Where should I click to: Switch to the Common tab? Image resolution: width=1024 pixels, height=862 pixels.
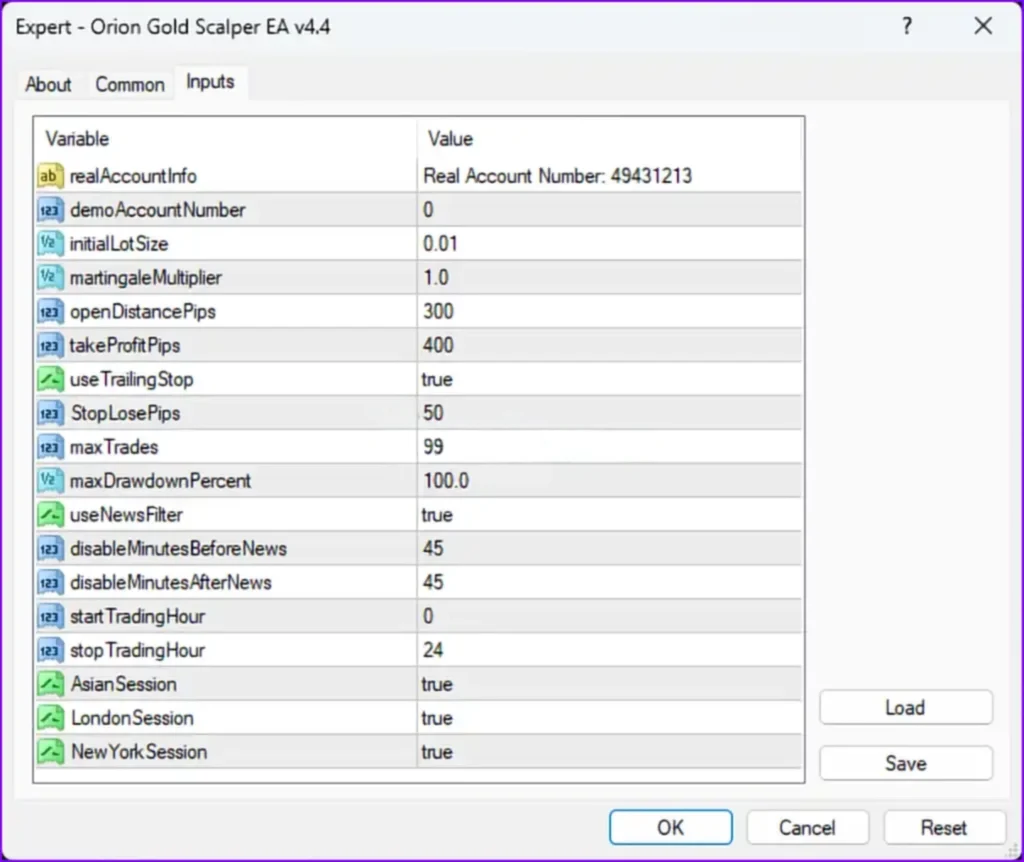130,85
